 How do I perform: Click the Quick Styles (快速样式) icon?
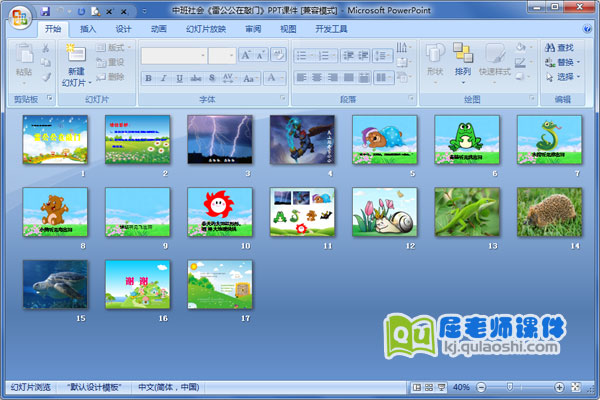(x=495, y=54)
